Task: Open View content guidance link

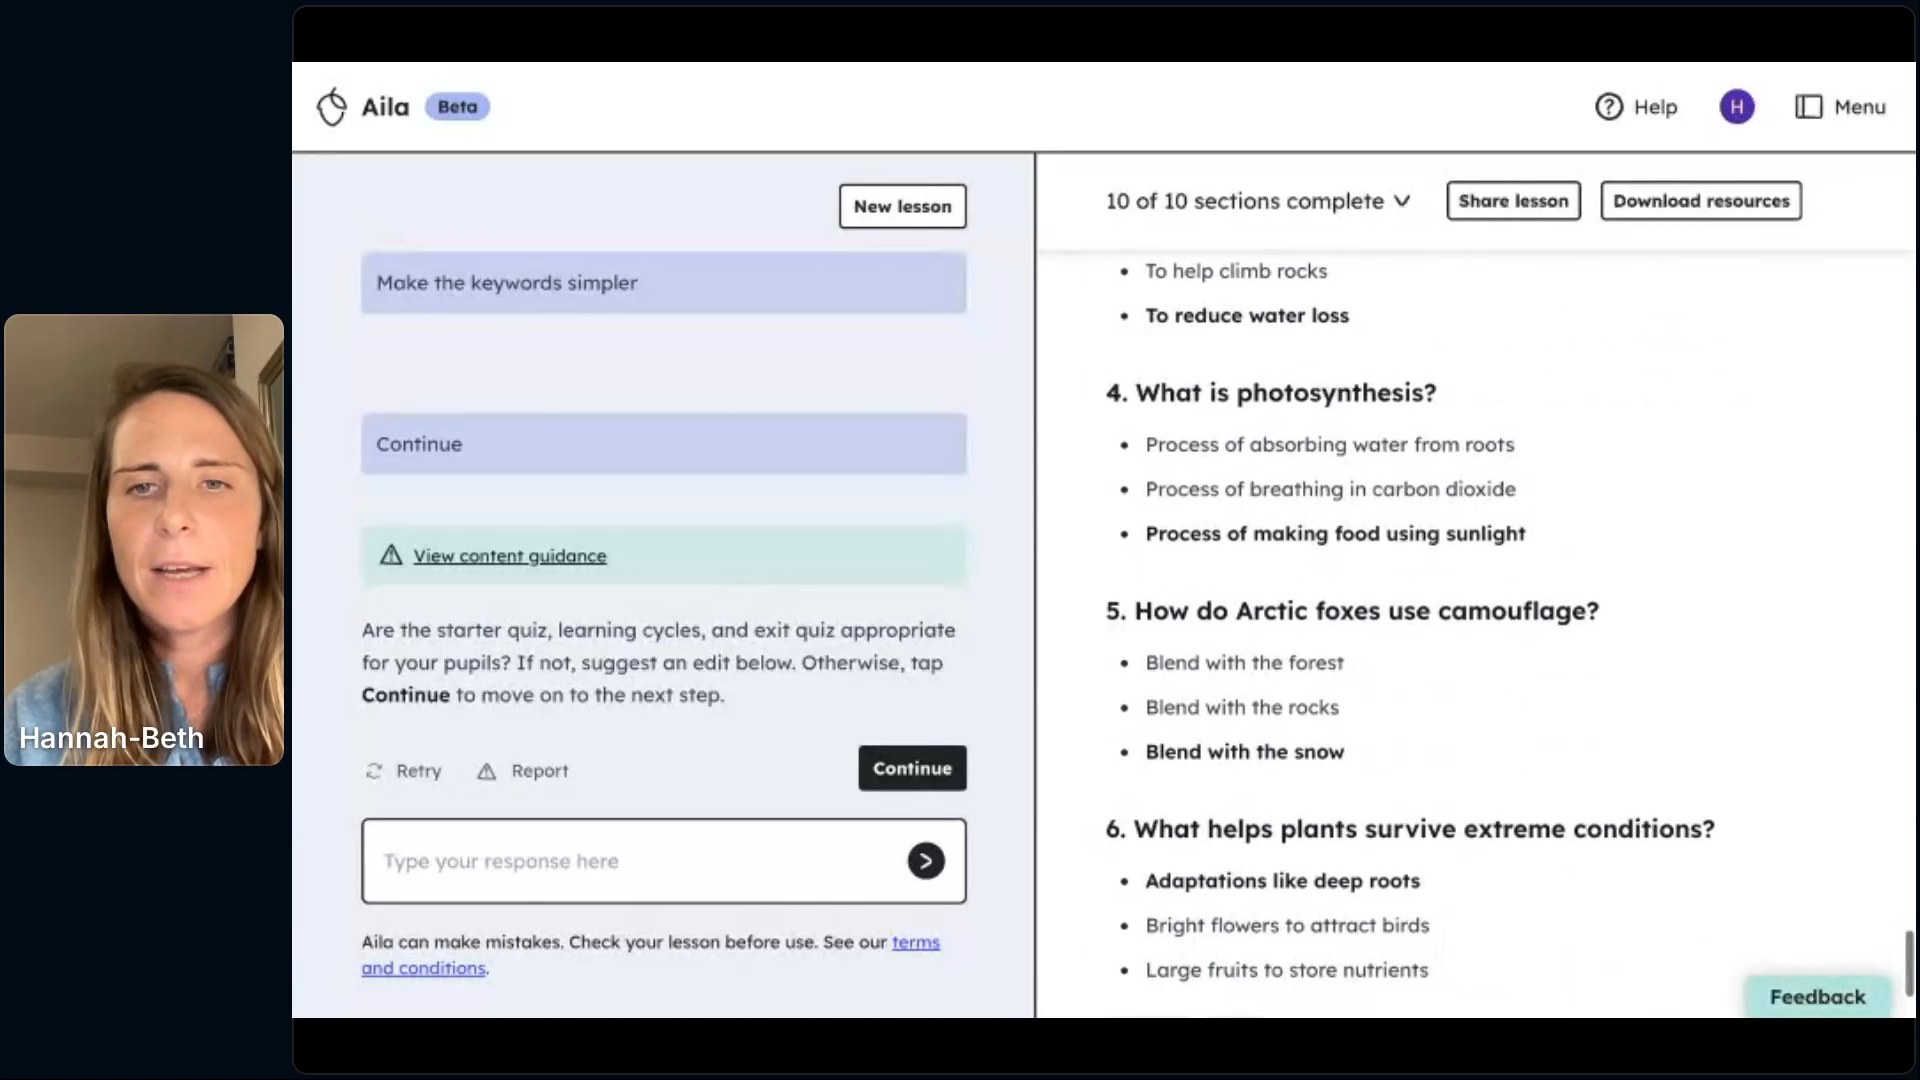Action: (x=510, y=556)
